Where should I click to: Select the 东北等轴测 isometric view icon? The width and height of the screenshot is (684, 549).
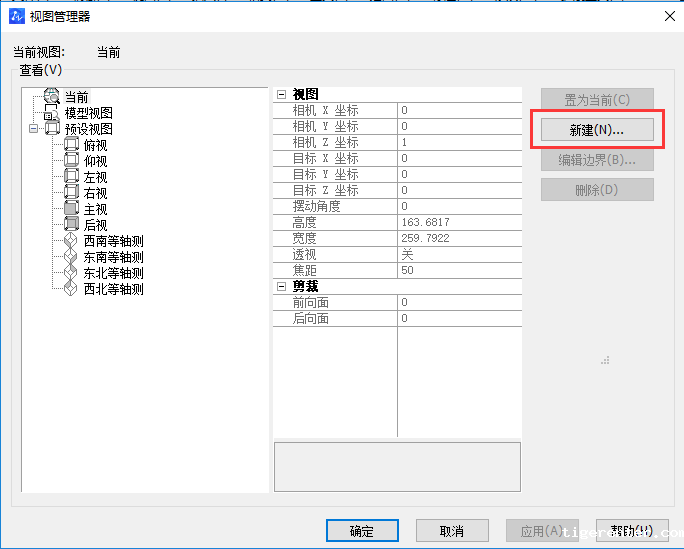pyautogui.click(x=71, y=273)
